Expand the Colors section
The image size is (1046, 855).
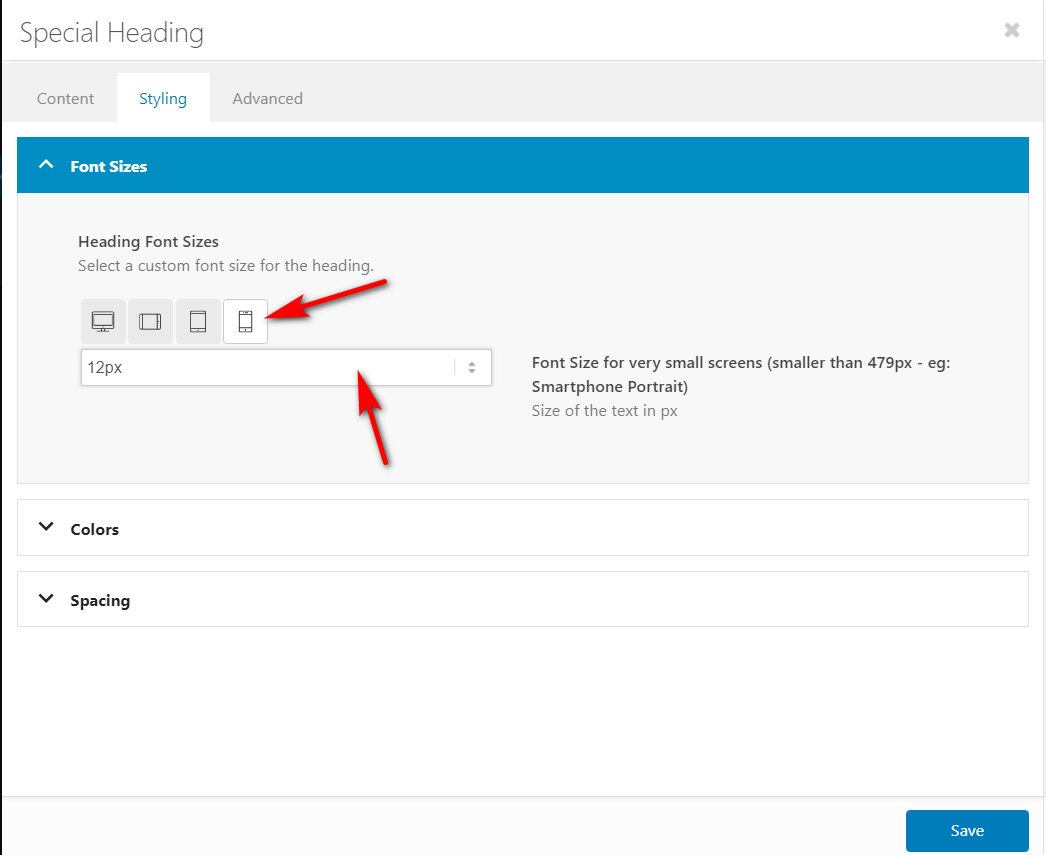(x=522, y=528)
